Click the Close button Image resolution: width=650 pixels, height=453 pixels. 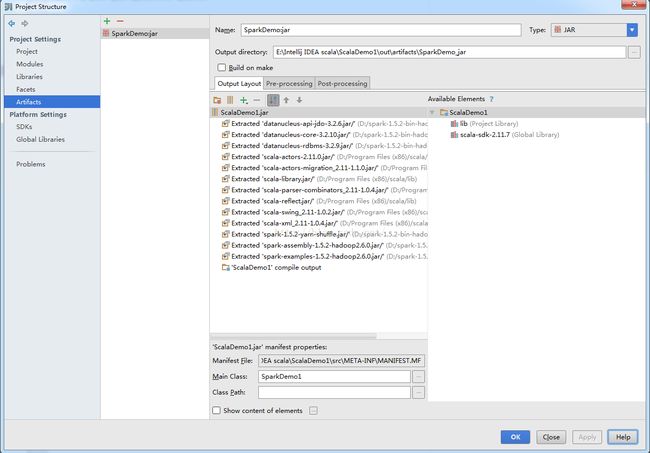click(x=551, y=437)
